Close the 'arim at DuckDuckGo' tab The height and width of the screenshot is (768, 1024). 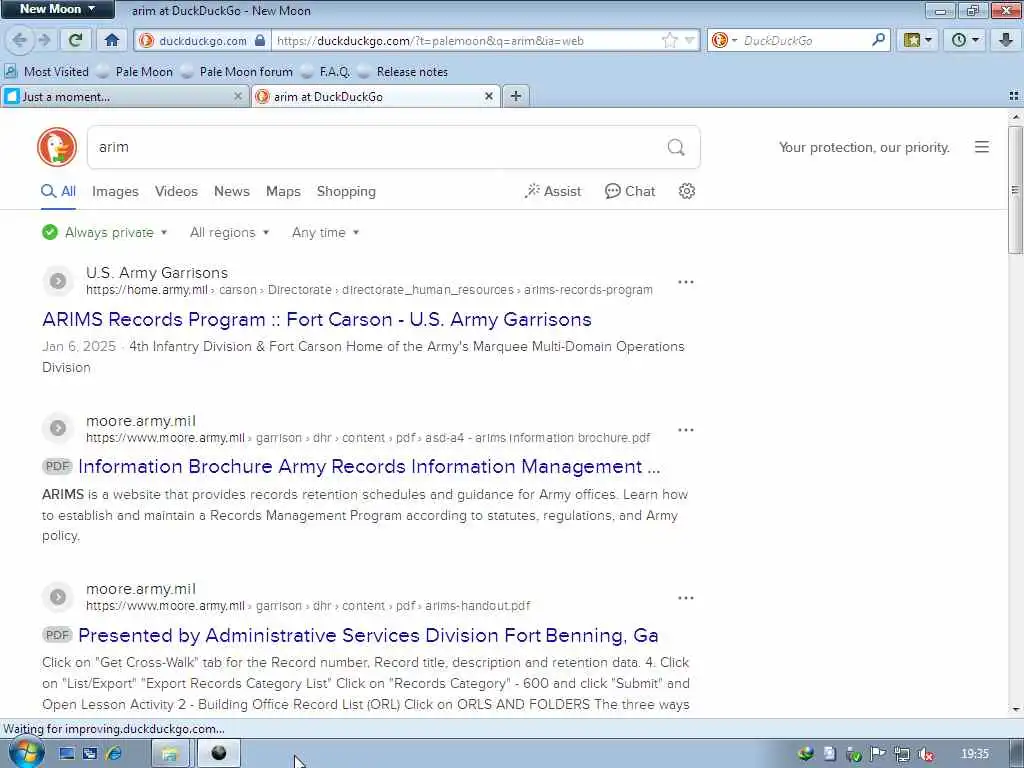488,97
